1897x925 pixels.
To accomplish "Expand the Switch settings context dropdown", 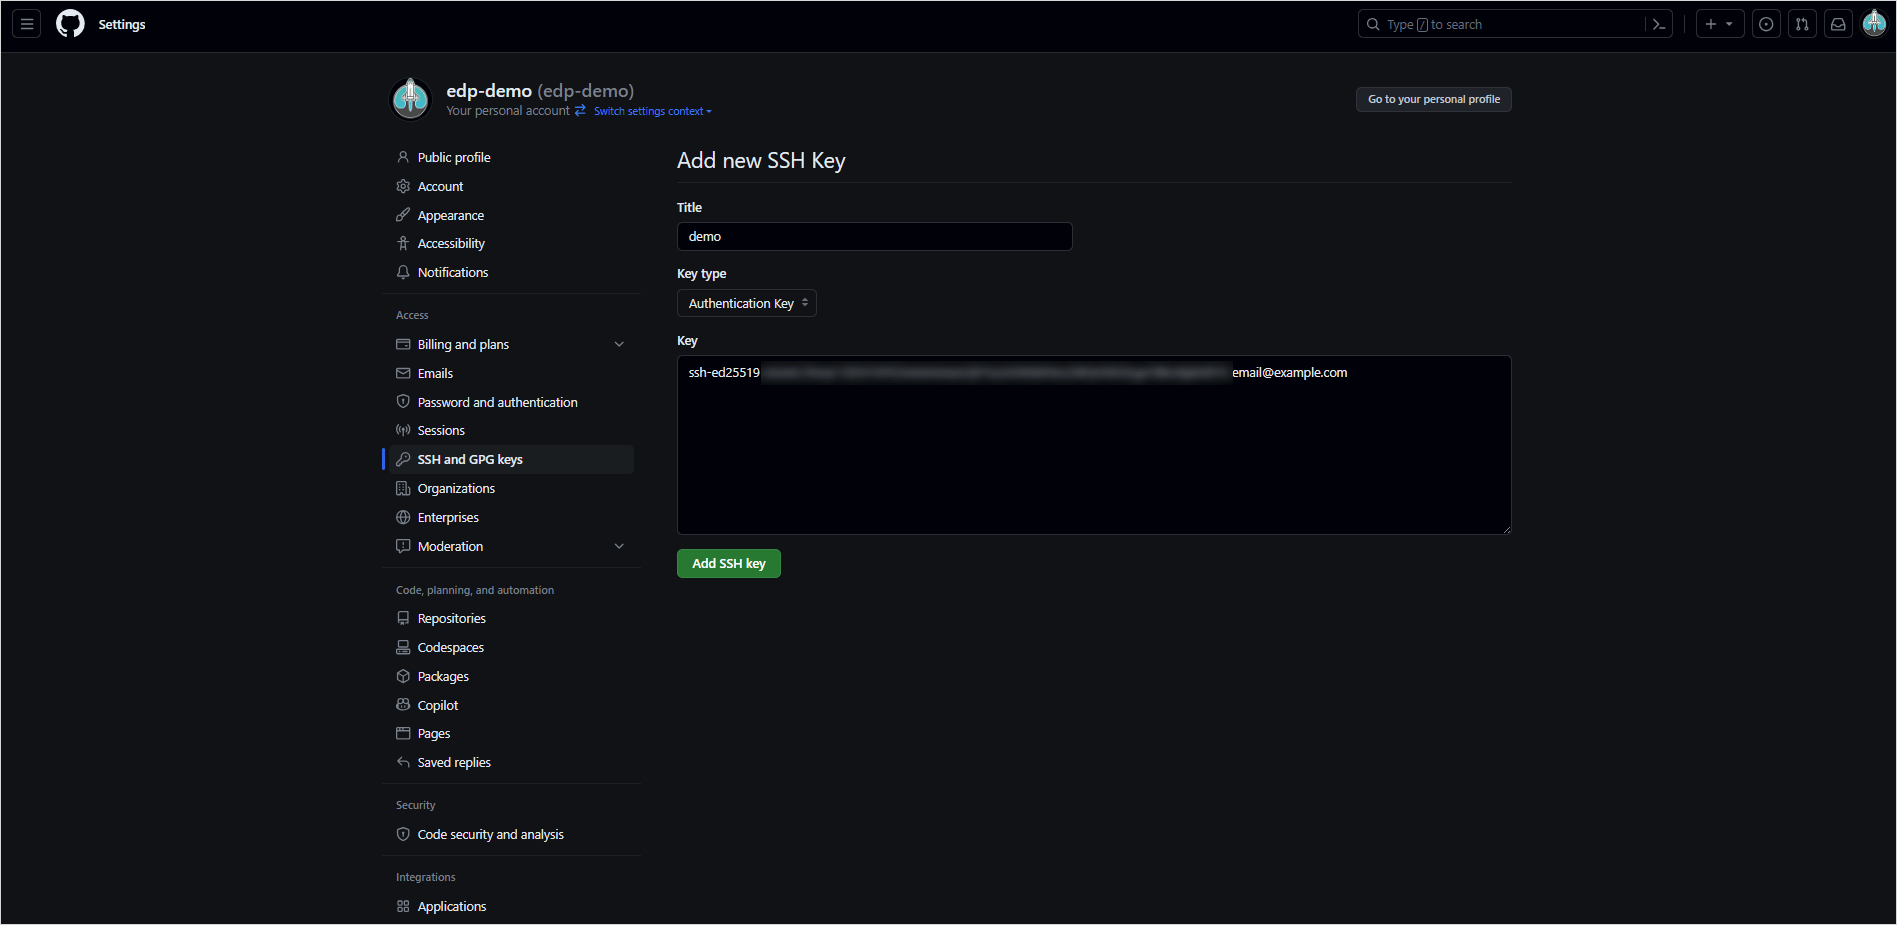I will 651,111.
